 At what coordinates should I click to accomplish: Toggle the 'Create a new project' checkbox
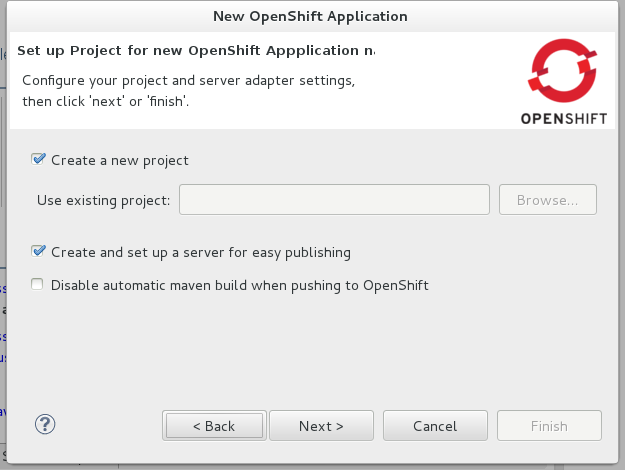(38, 159)
